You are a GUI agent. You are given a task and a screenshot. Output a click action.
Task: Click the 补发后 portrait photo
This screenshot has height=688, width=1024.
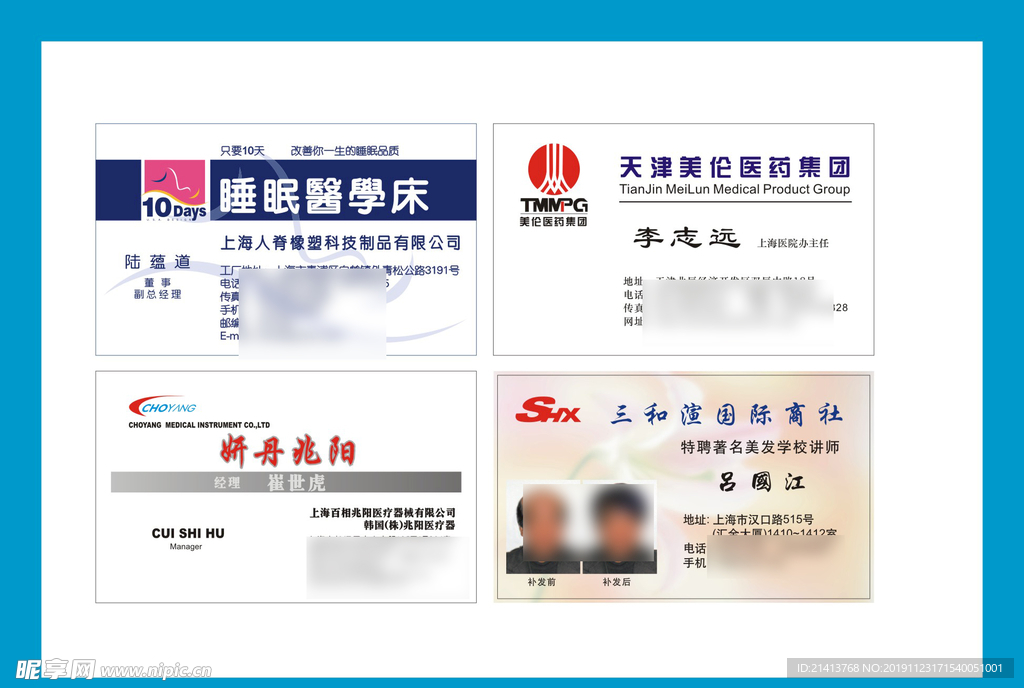pyautogui.click(x=619, y=527)
